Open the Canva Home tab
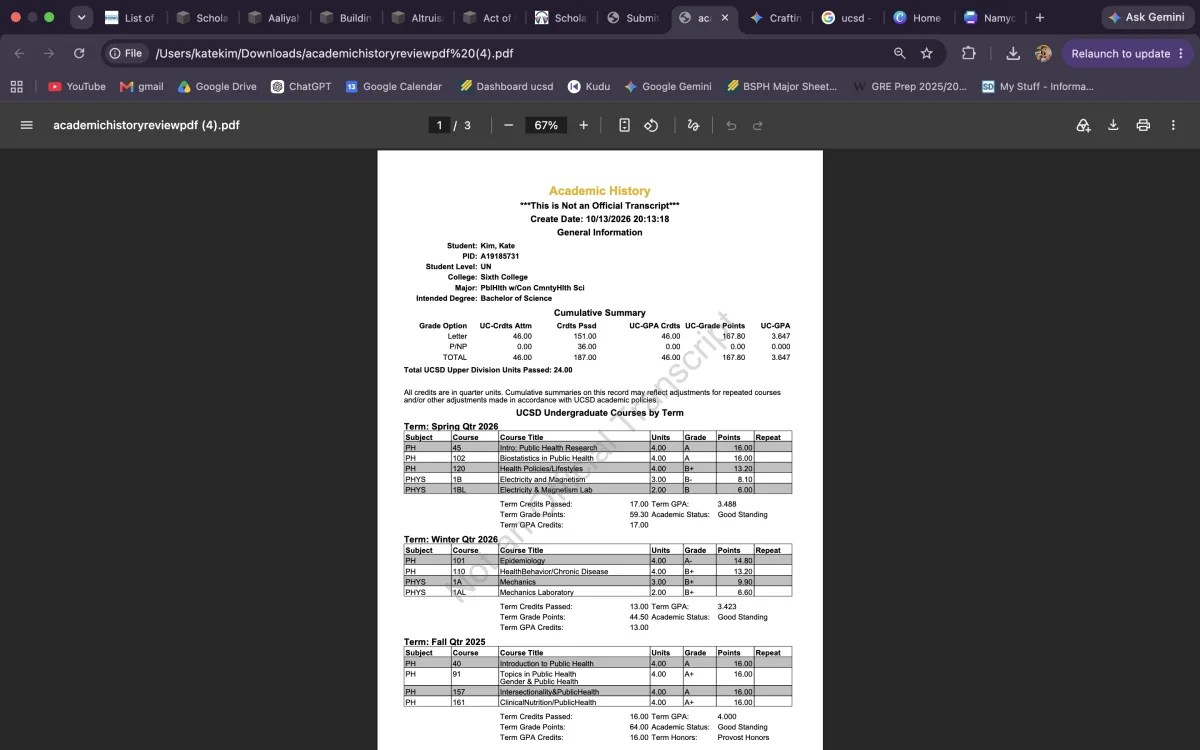The height and width of the screenshot is (750, 1200). pos(918,18)
